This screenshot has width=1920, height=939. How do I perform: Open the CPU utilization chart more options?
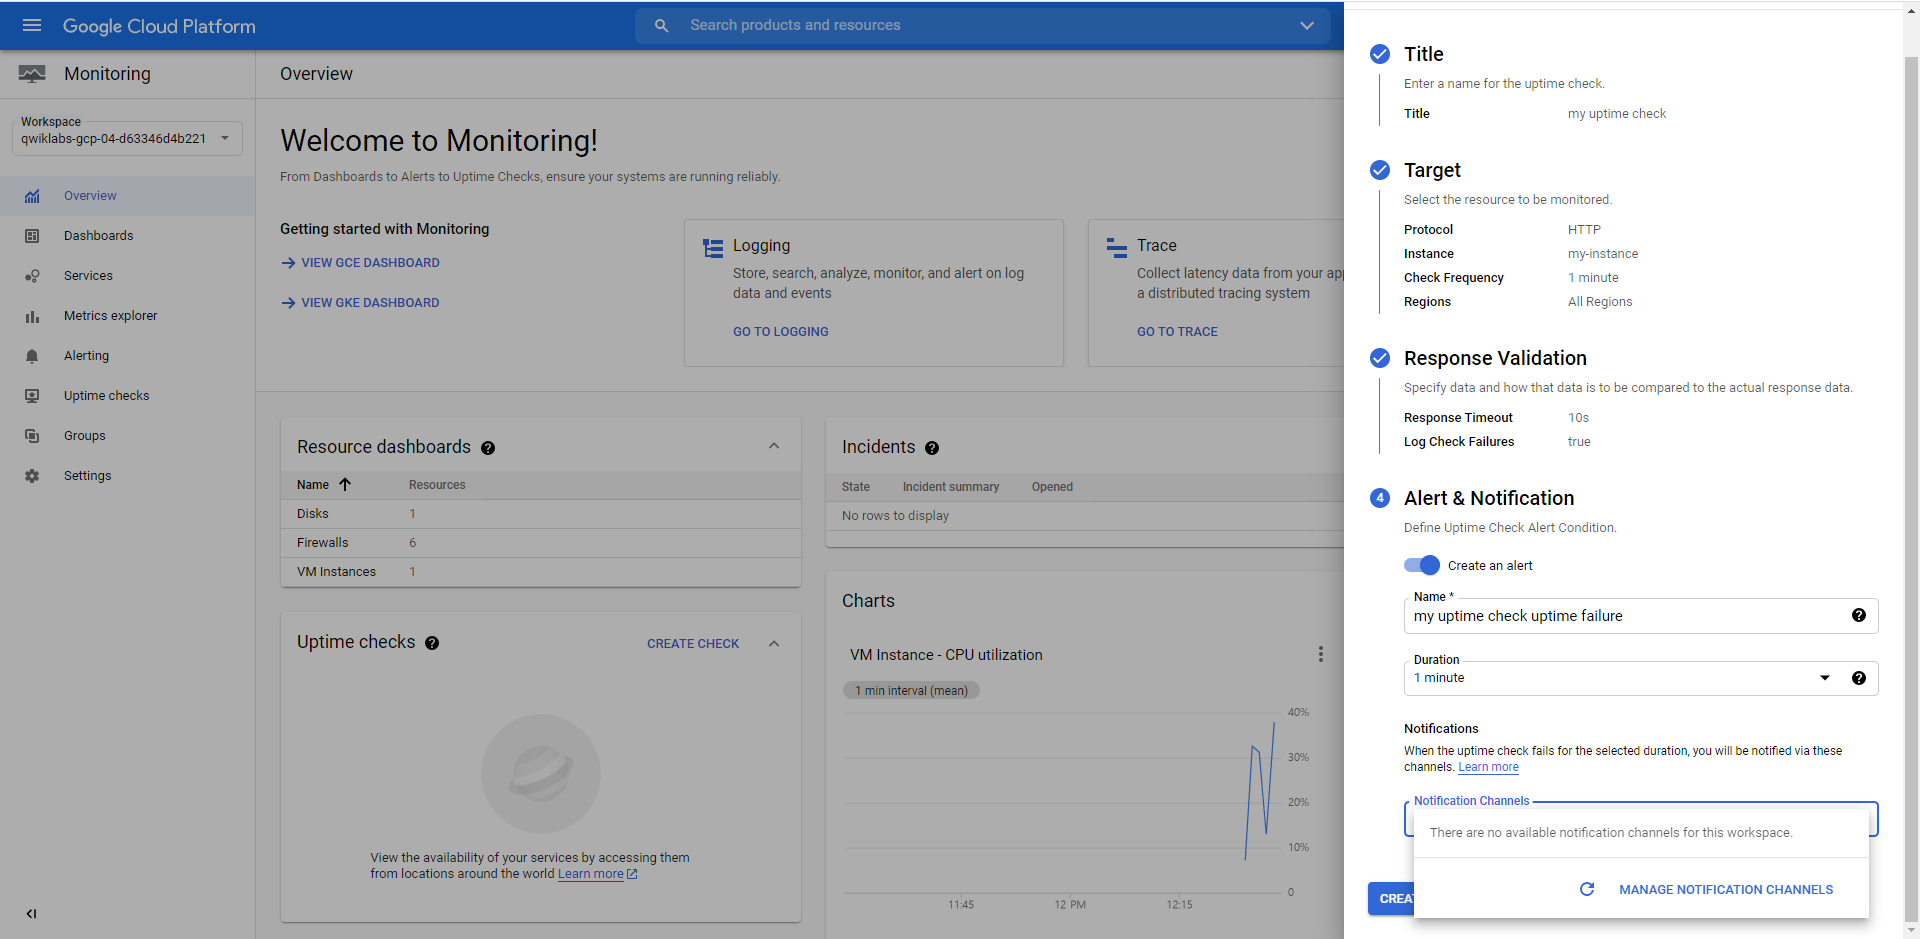(x=1321, y=654)
